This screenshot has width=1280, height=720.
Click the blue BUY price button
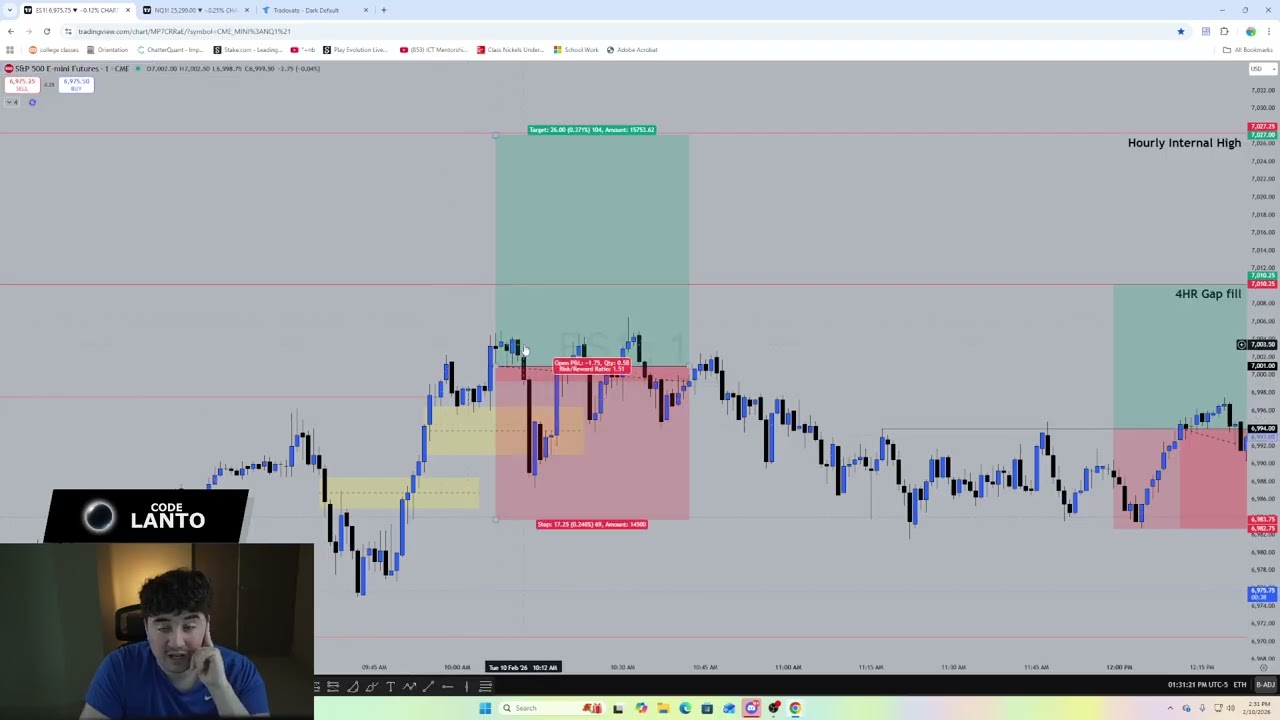click(x=76, y=85)
